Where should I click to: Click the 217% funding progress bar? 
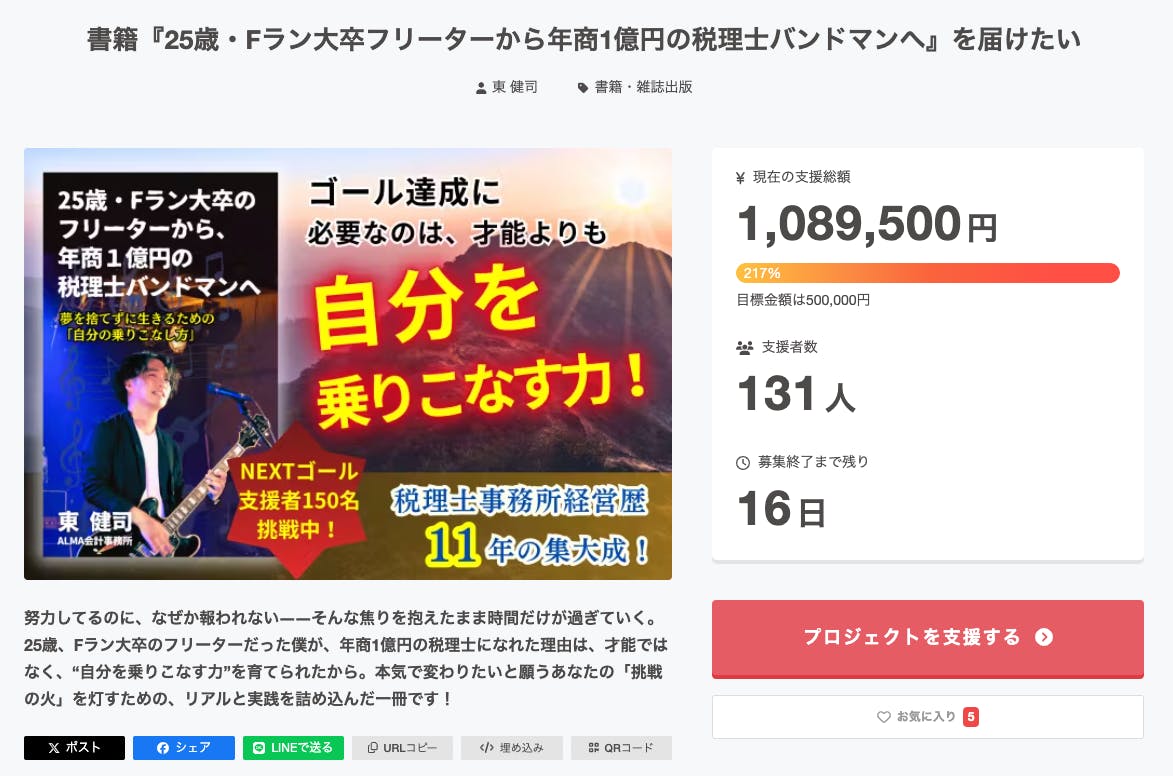point(927,273)
